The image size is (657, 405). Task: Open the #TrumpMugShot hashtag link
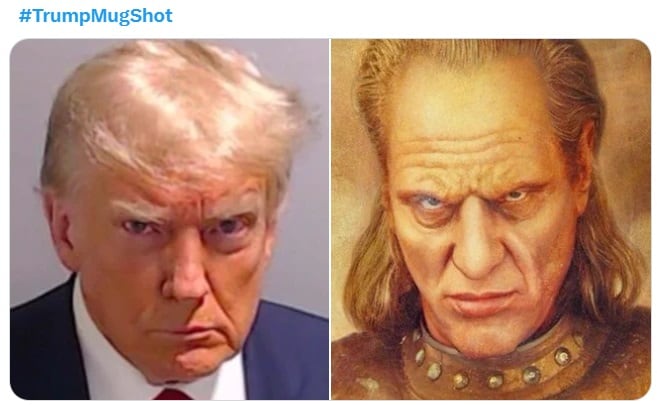pos(96,16)
